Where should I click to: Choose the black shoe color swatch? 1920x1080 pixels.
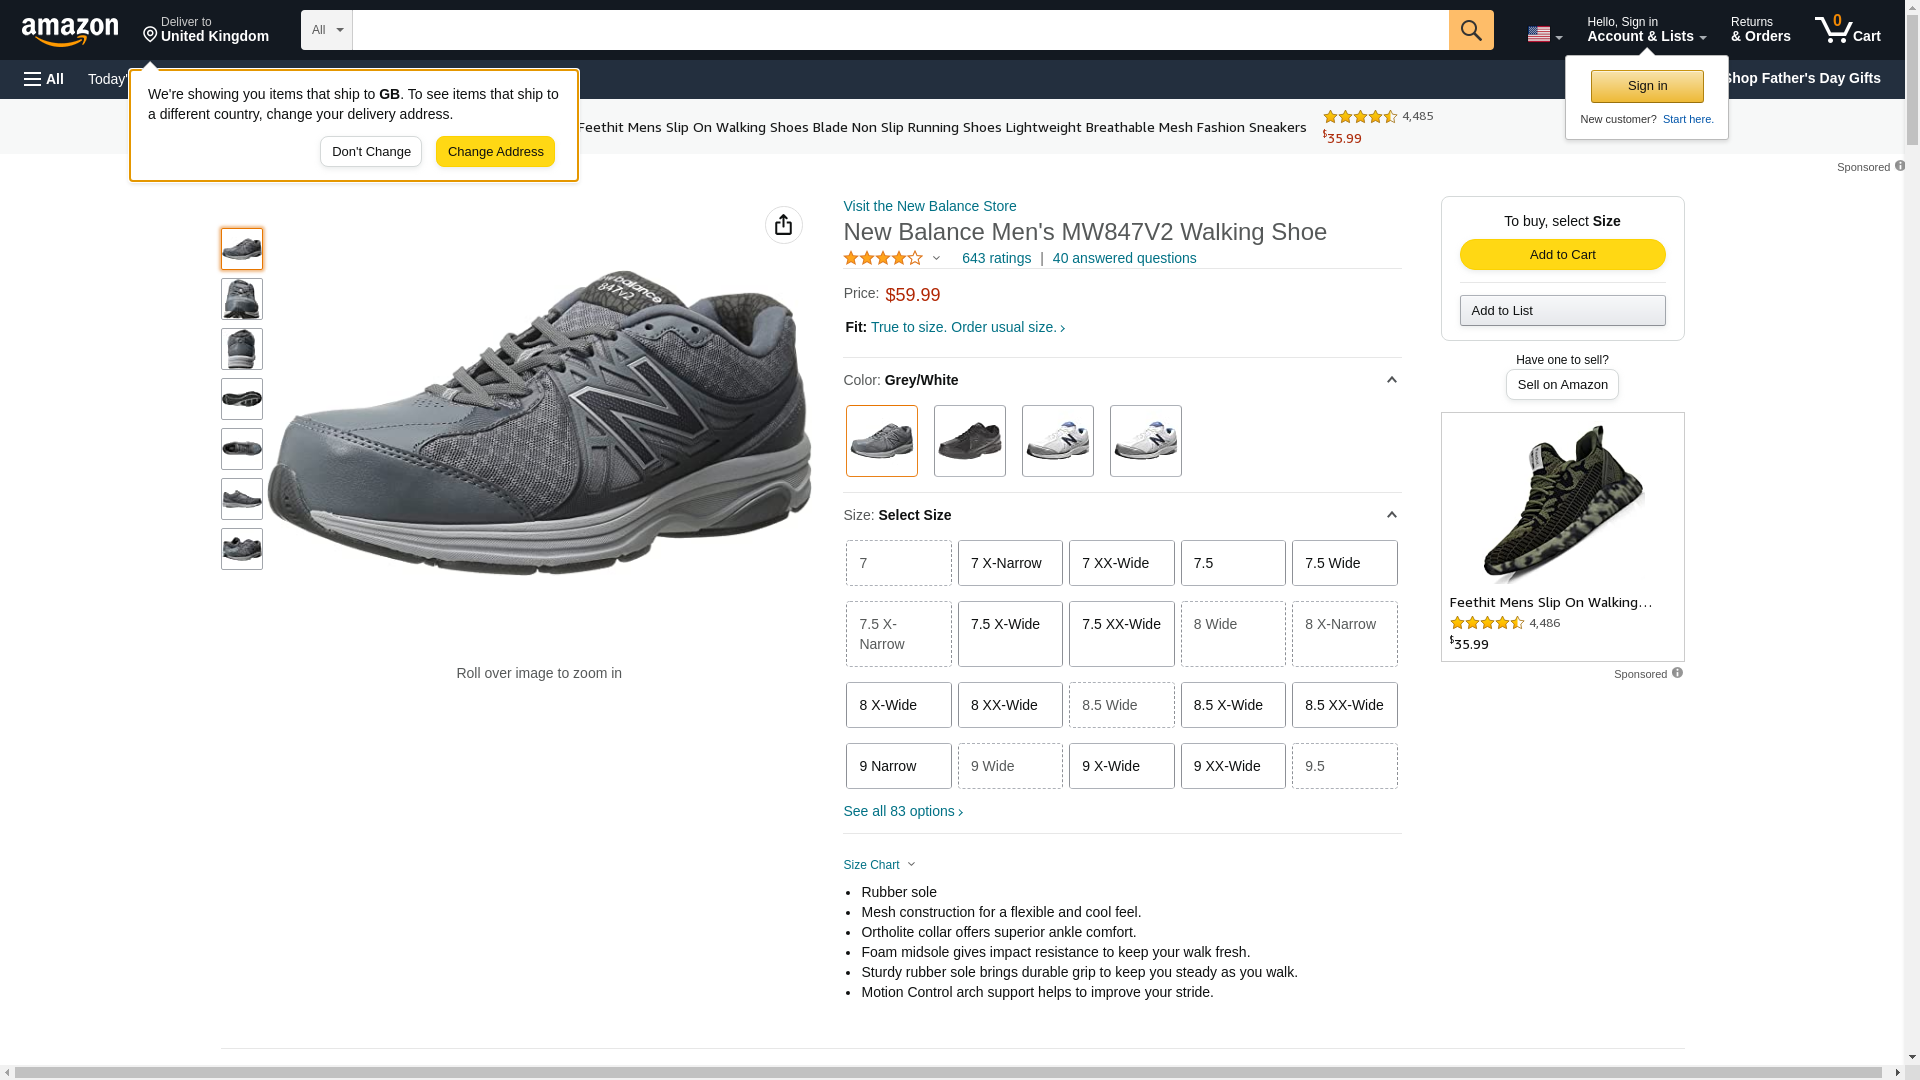click(969, 441)
